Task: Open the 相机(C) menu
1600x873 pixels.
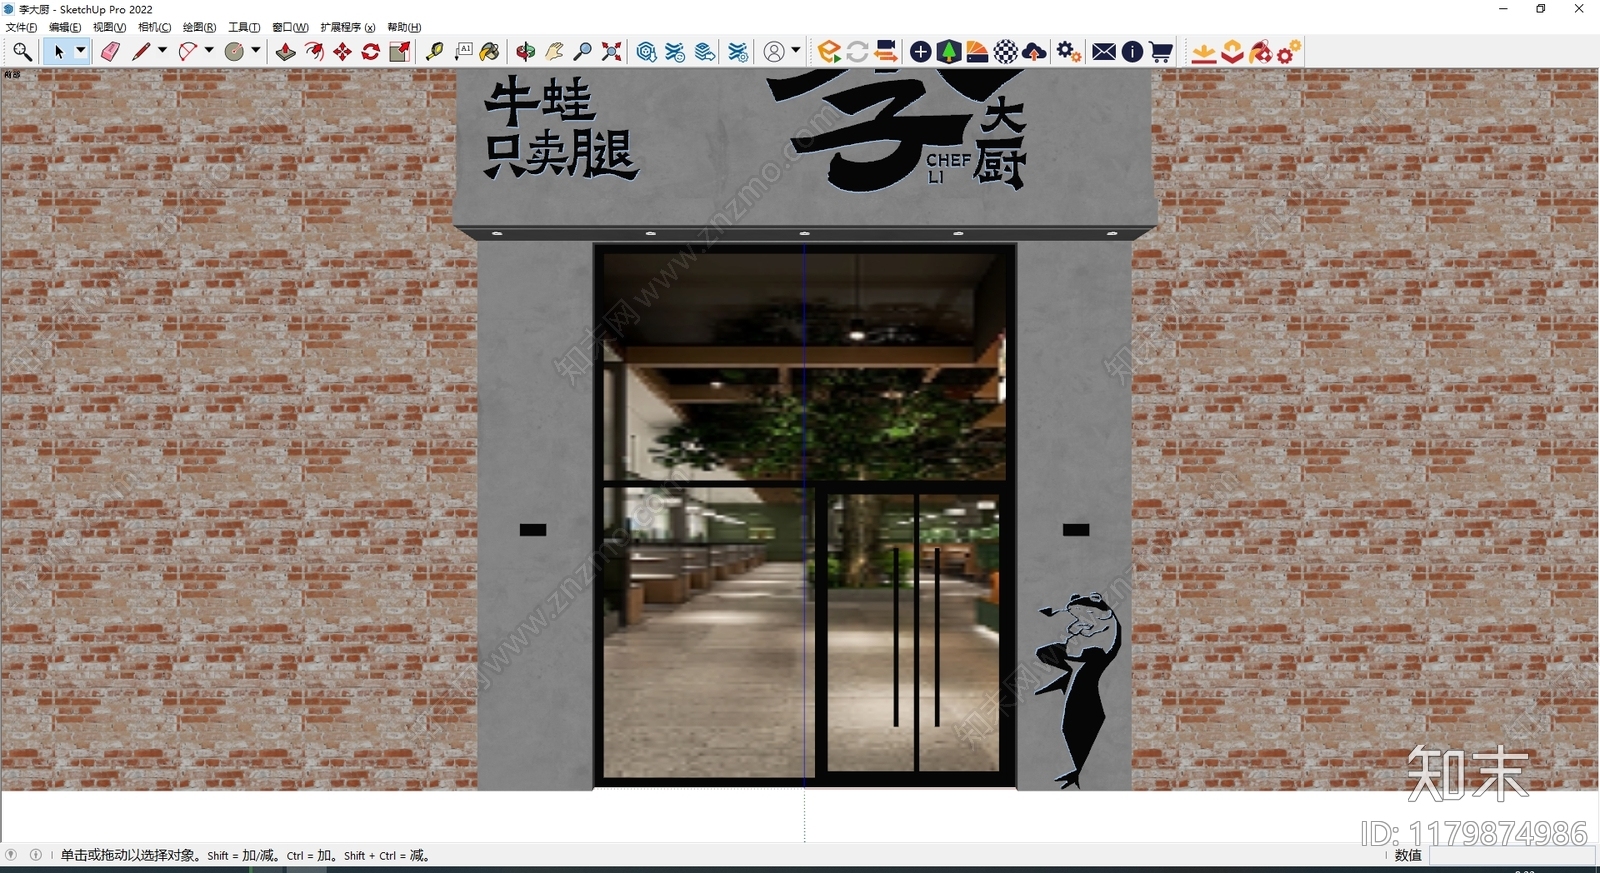Action: [x=154, y=27]
